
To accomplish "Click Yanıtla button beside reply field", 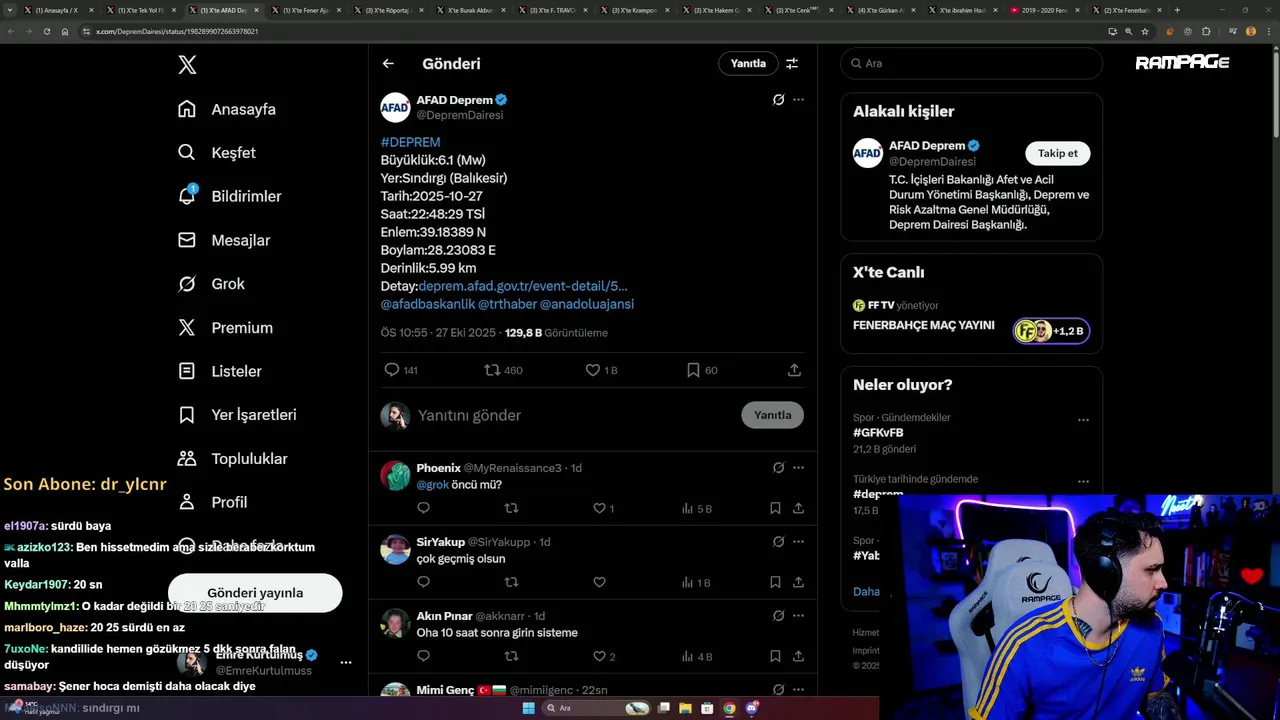I will 772,415.
